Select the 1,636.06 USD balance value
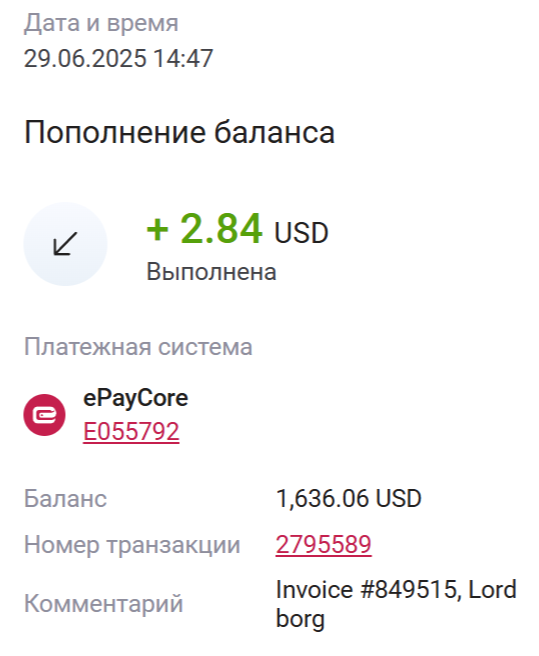 [x=349, y=499]
